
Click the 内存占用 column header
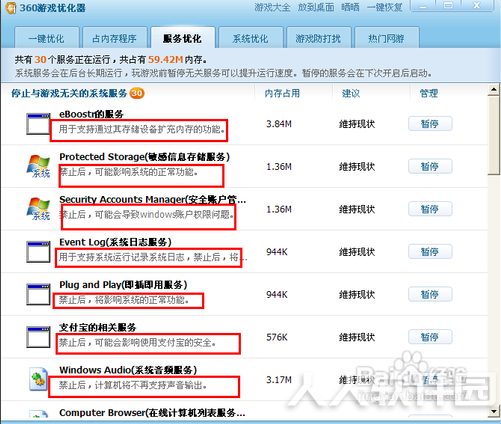[282, 93]
